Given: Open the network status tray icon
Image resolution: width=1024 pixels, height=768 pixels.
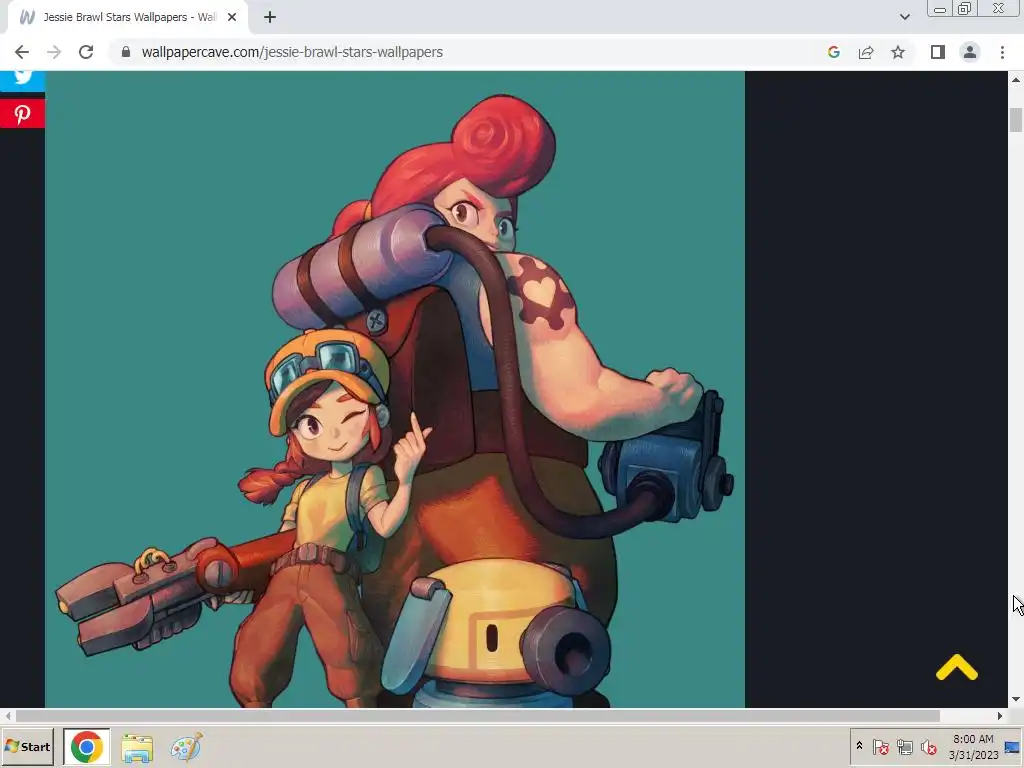Looking at the screenshot, I should [904, 746].
